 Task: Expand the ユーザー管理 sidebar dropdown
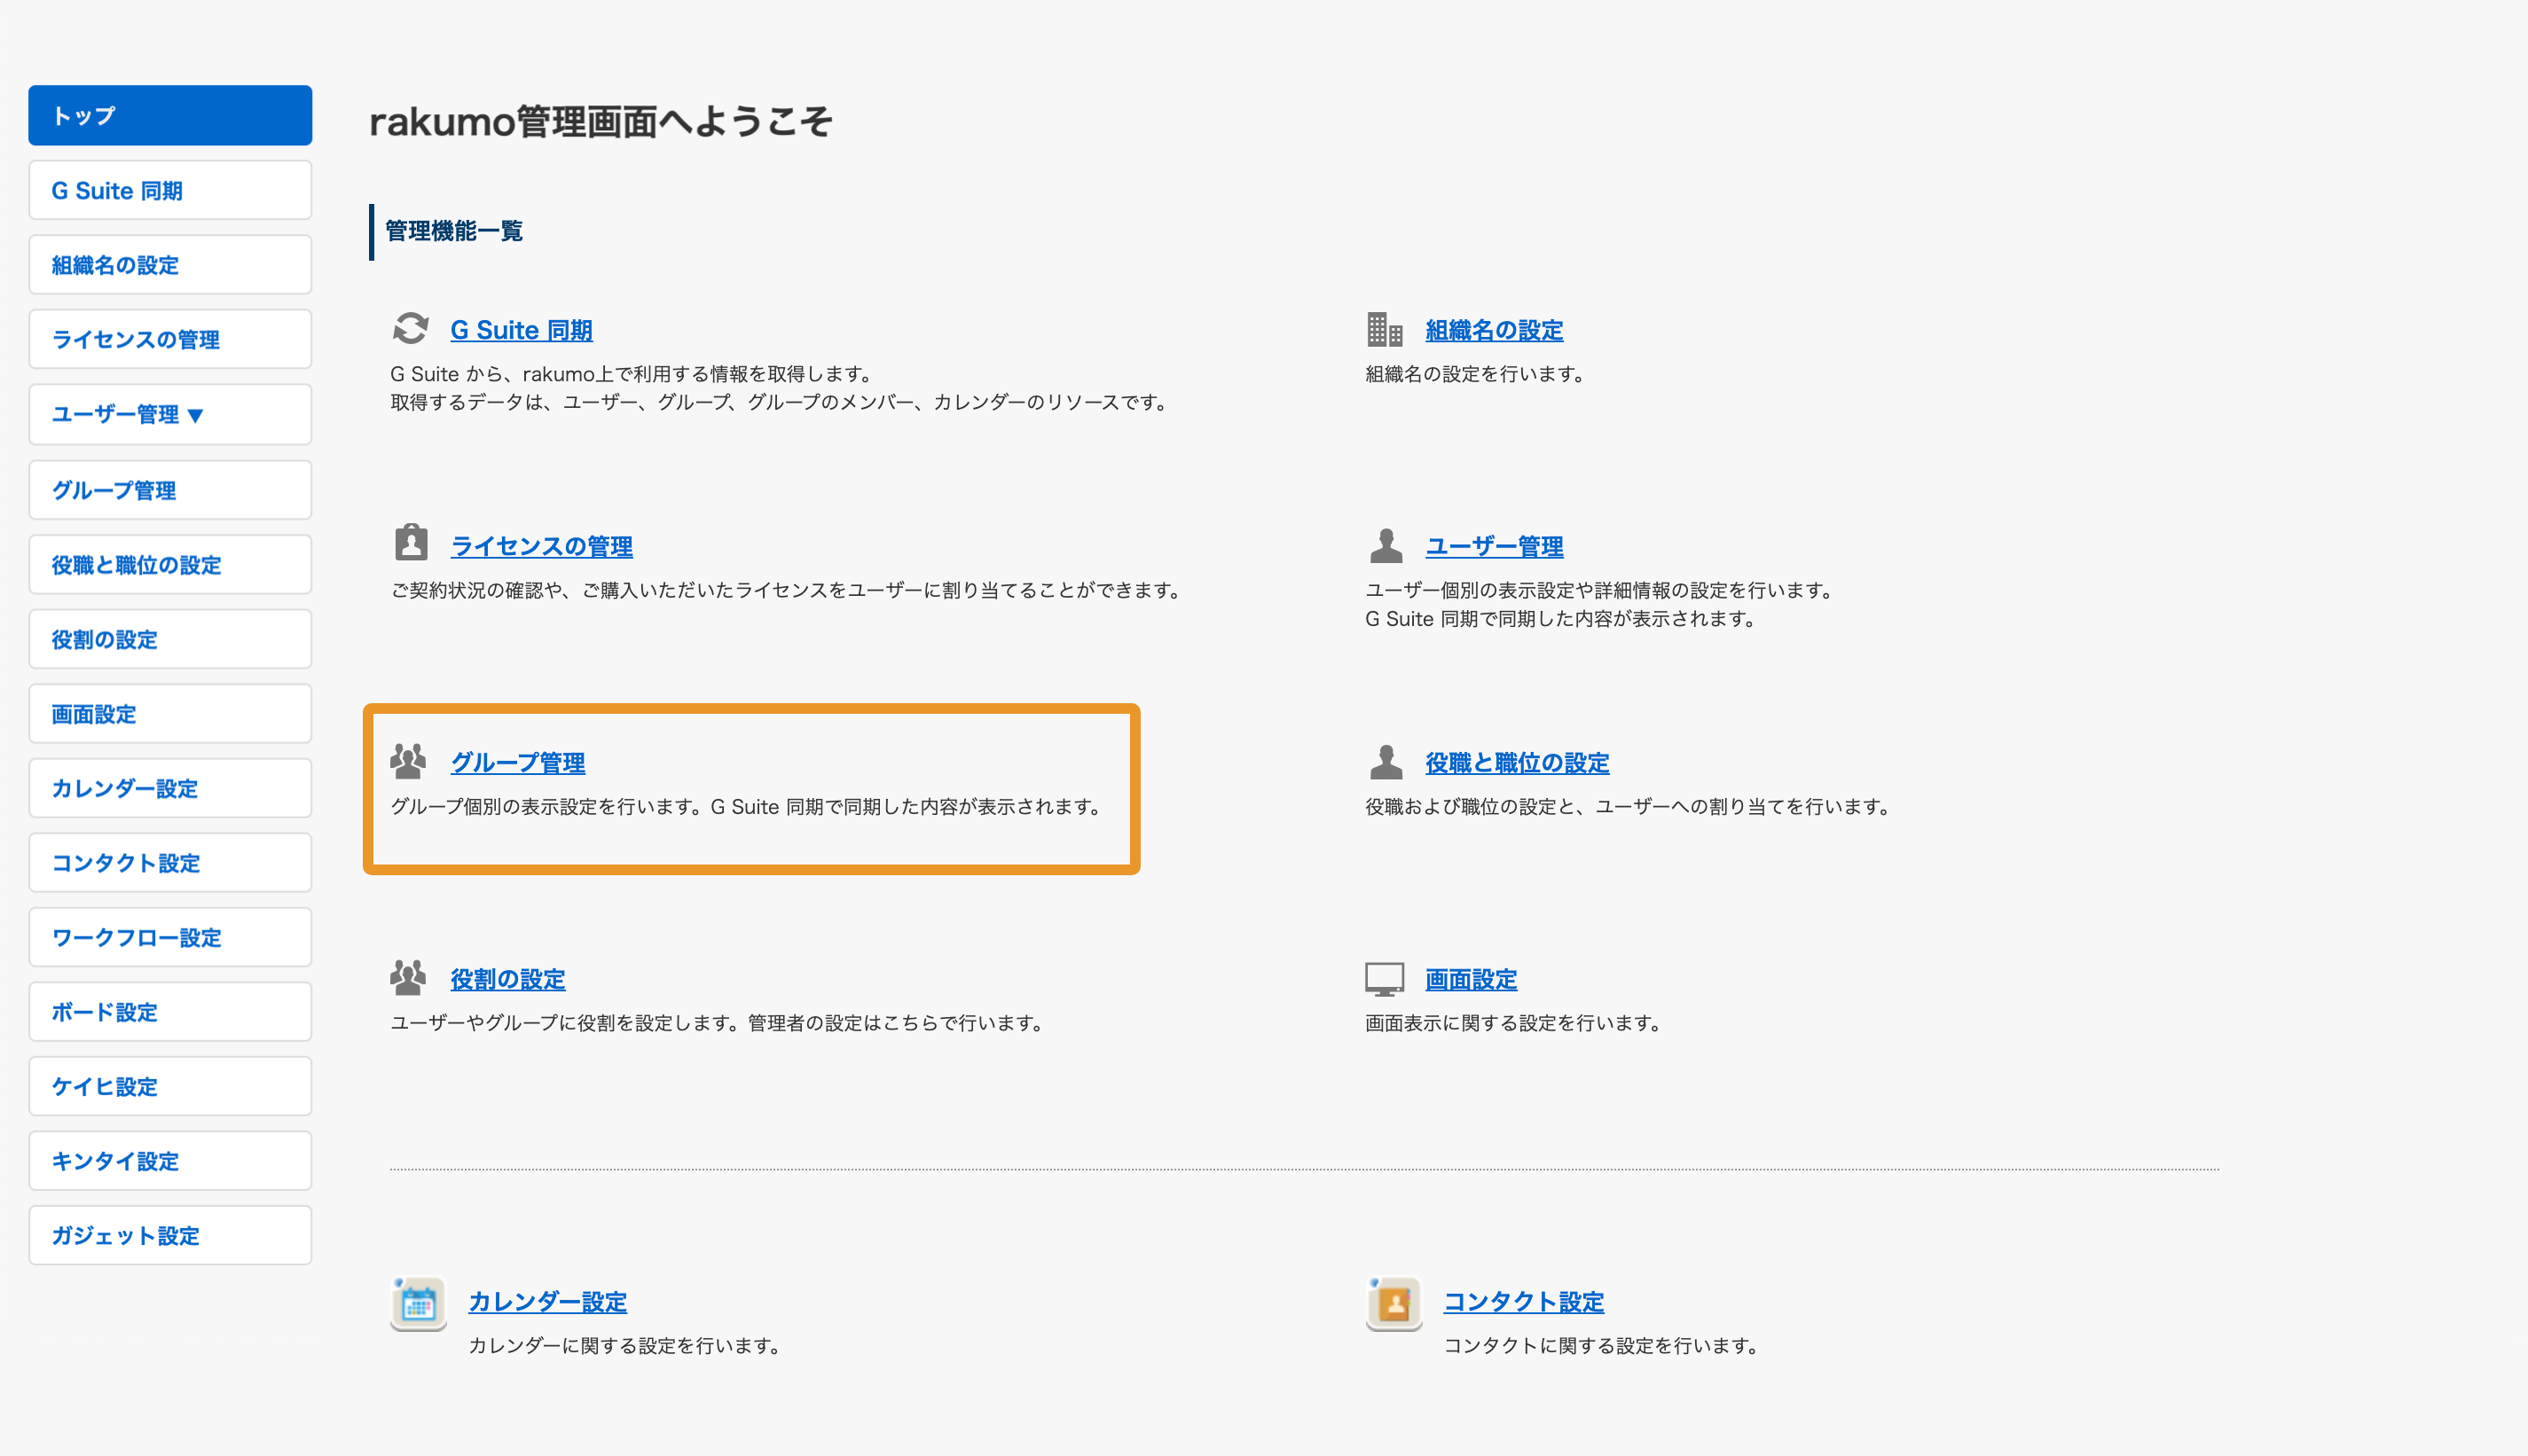click(x=170, y=414)
